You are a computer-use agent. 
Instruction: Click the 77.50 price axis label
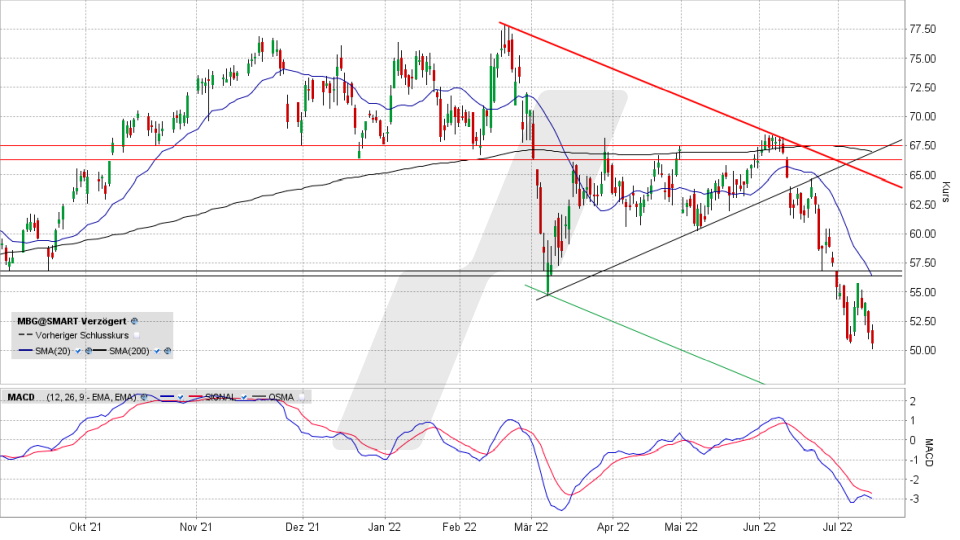[x=922, y=29]
